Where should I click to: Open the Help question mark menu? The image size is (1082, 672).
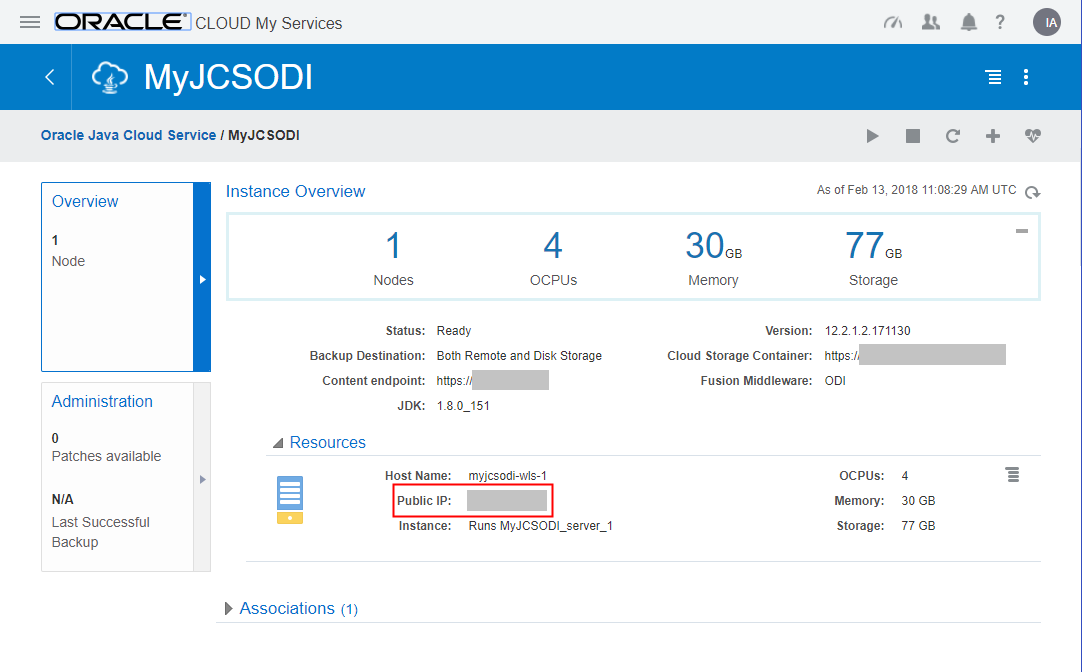click(1000, 21)
